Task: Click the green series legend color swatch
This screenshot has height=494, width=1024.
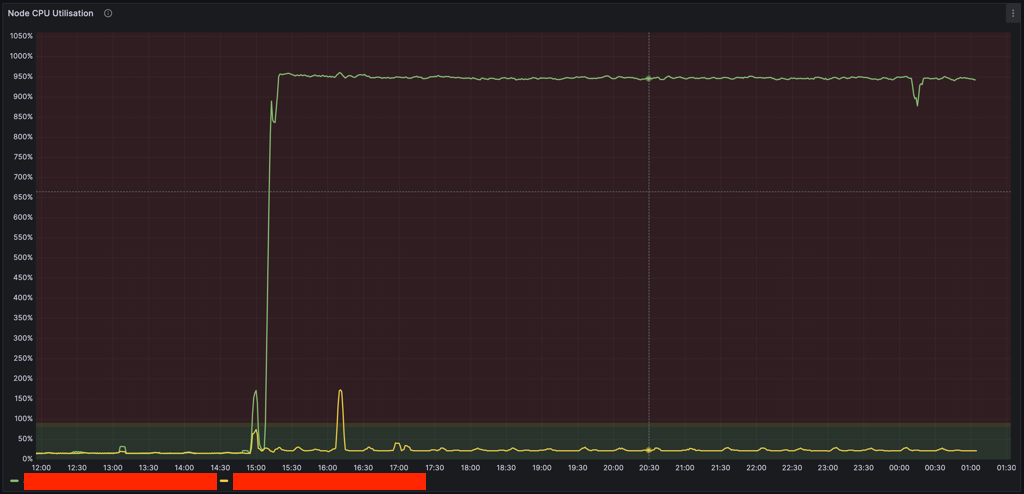Action: pyautogui.click(x=14, y=481)
